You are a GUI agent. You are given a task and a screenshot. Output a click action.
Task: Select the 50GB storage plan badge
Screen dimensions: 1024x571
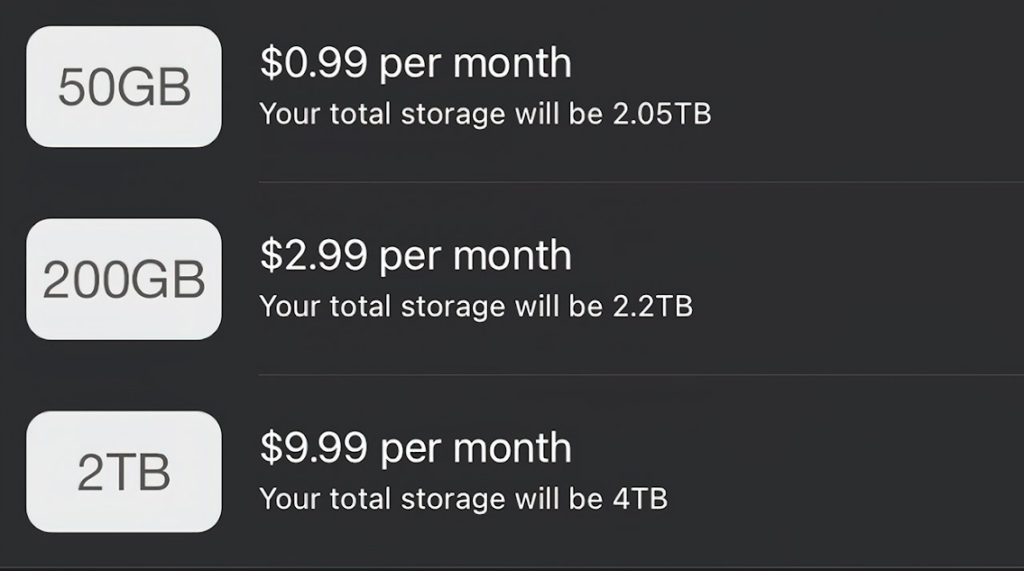click(x=123, y=88)
